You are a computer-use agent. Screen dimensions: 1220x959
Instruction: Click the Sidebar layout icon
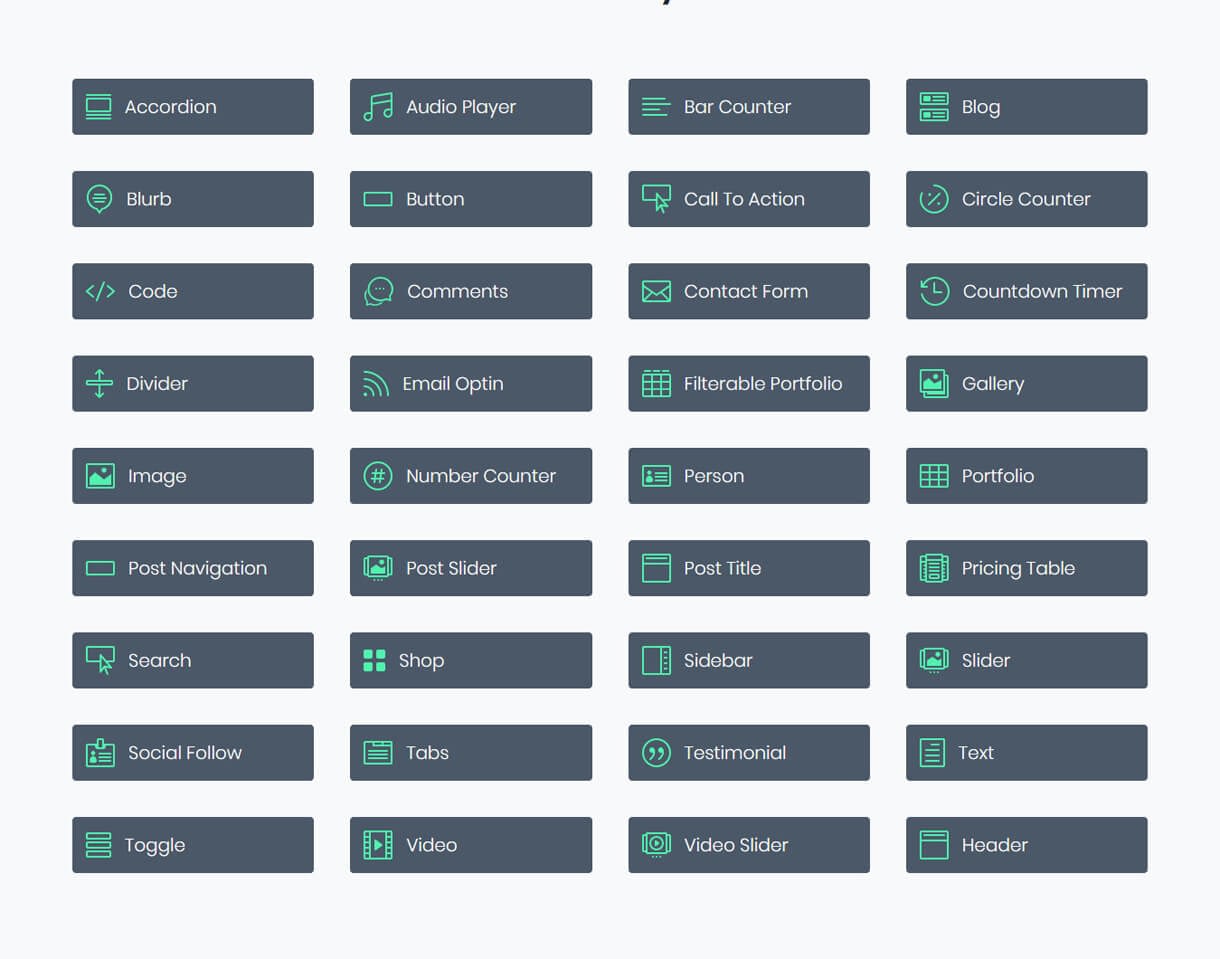pos(656,660)
